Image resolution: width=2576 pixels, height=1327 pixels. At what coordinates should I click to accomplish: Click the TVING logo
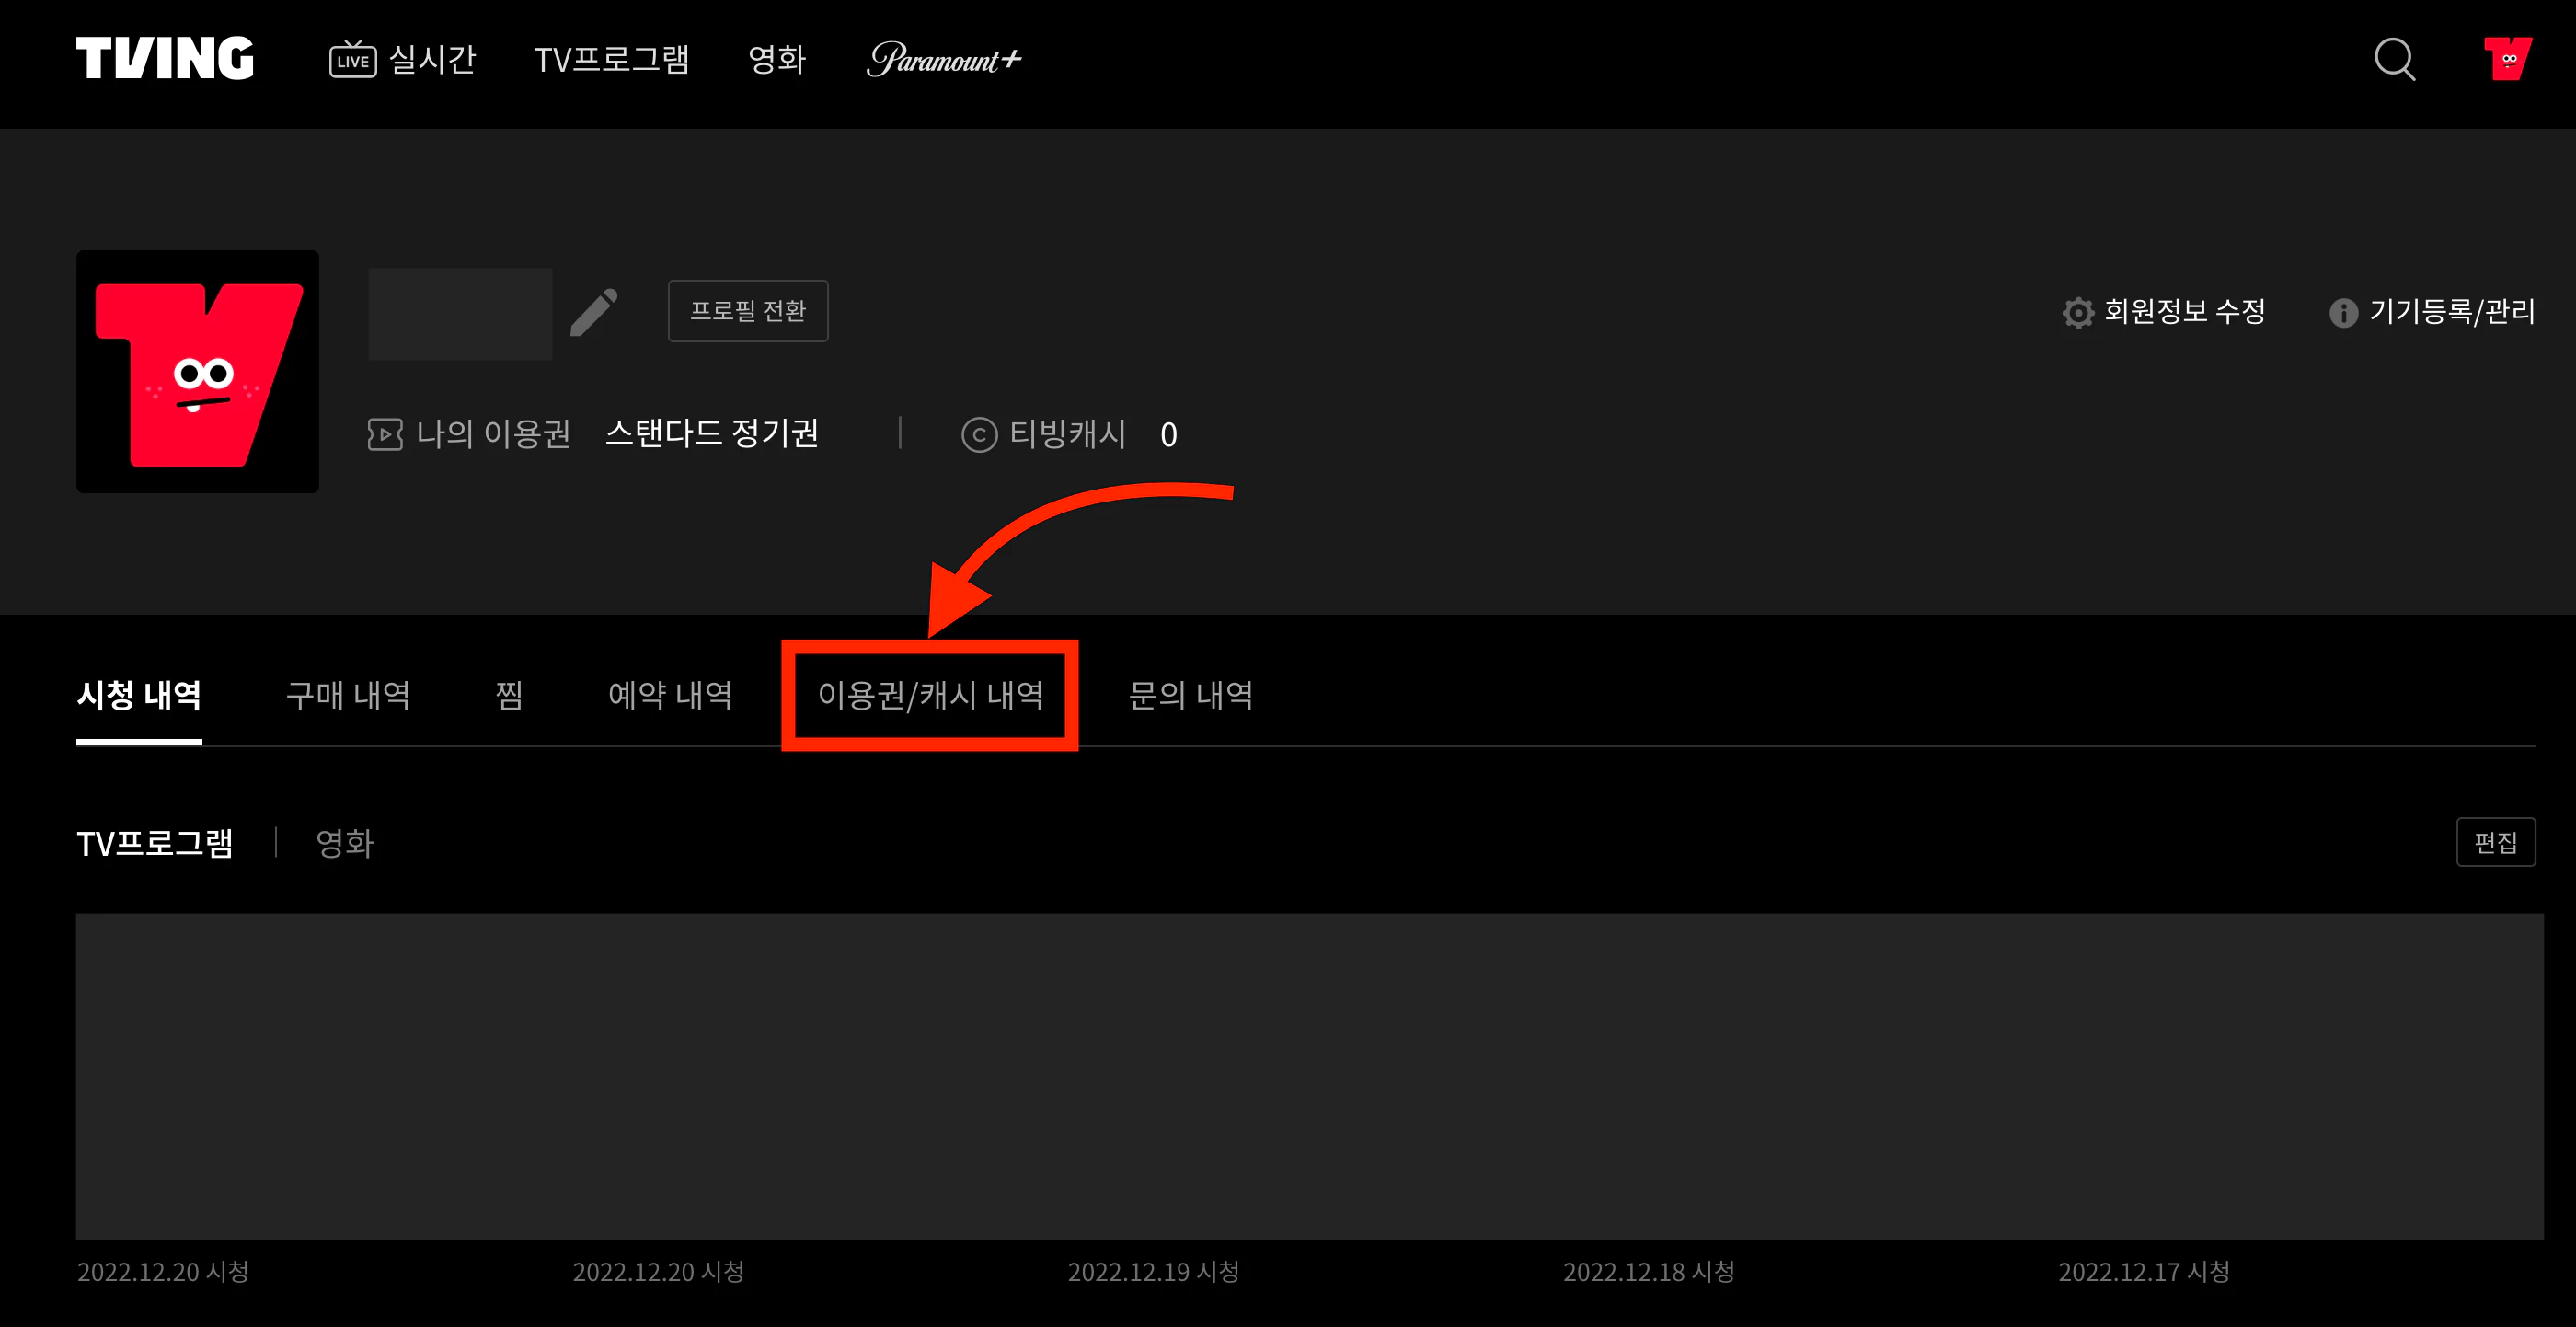165,59
